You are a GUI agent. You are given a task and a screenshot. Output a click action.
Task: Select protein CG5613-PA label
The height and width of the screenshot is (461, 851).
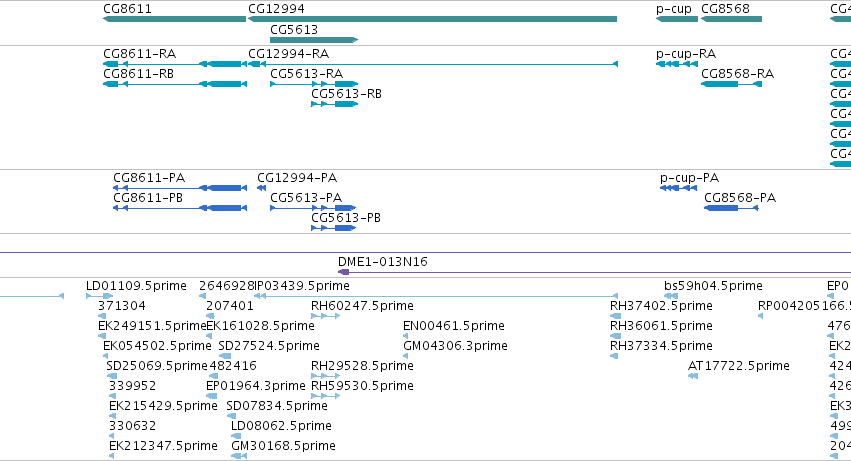point(306,198)
